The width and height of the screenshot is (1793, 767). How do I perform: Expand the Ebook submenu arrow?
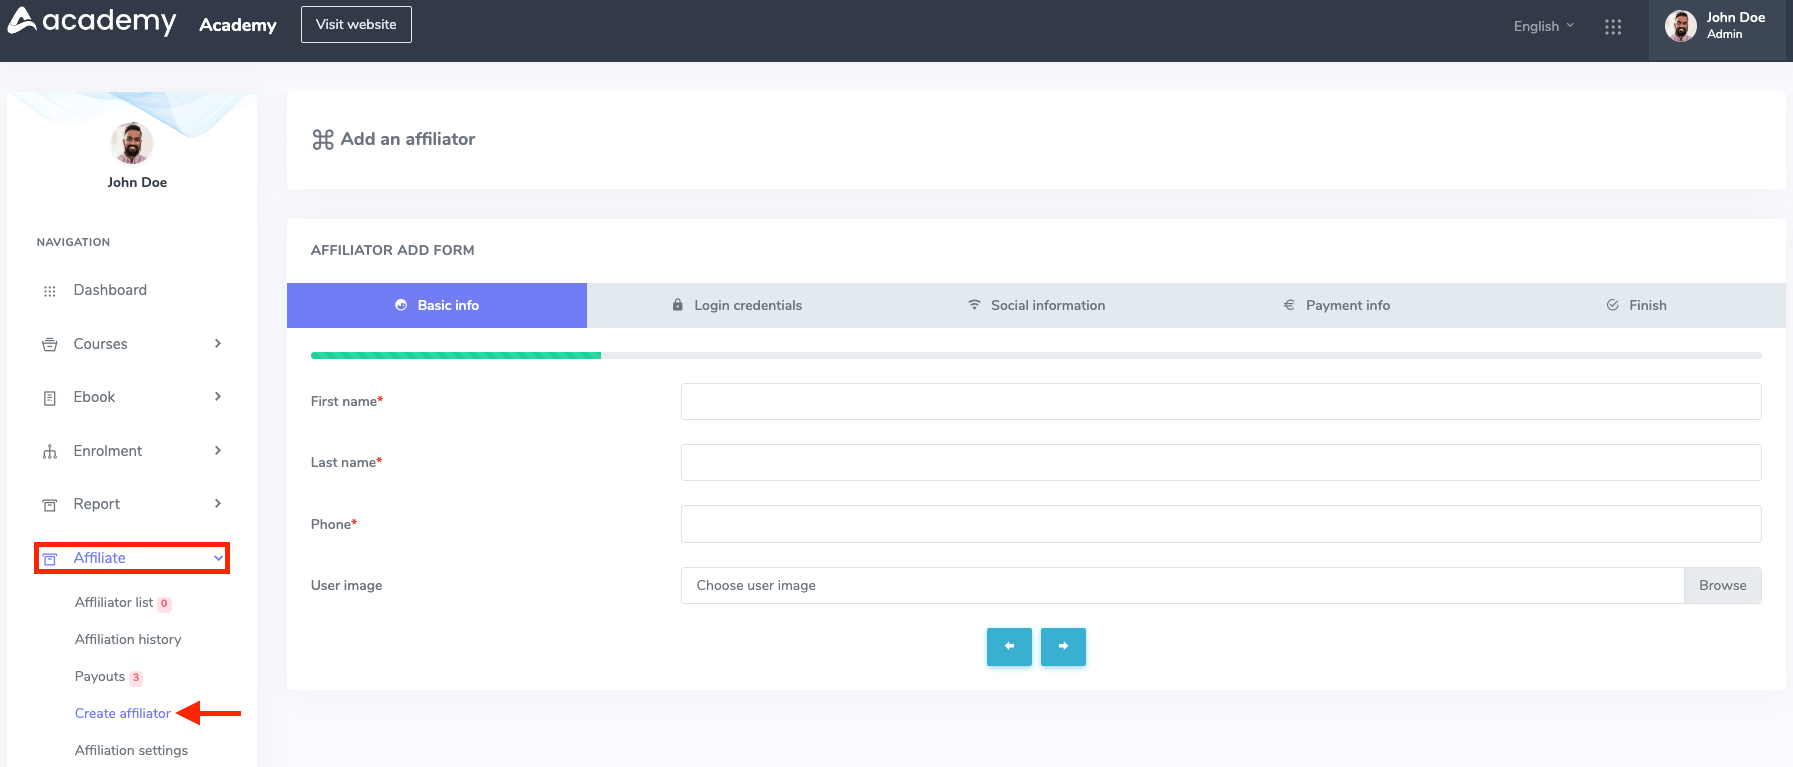(x=218, y=397)
